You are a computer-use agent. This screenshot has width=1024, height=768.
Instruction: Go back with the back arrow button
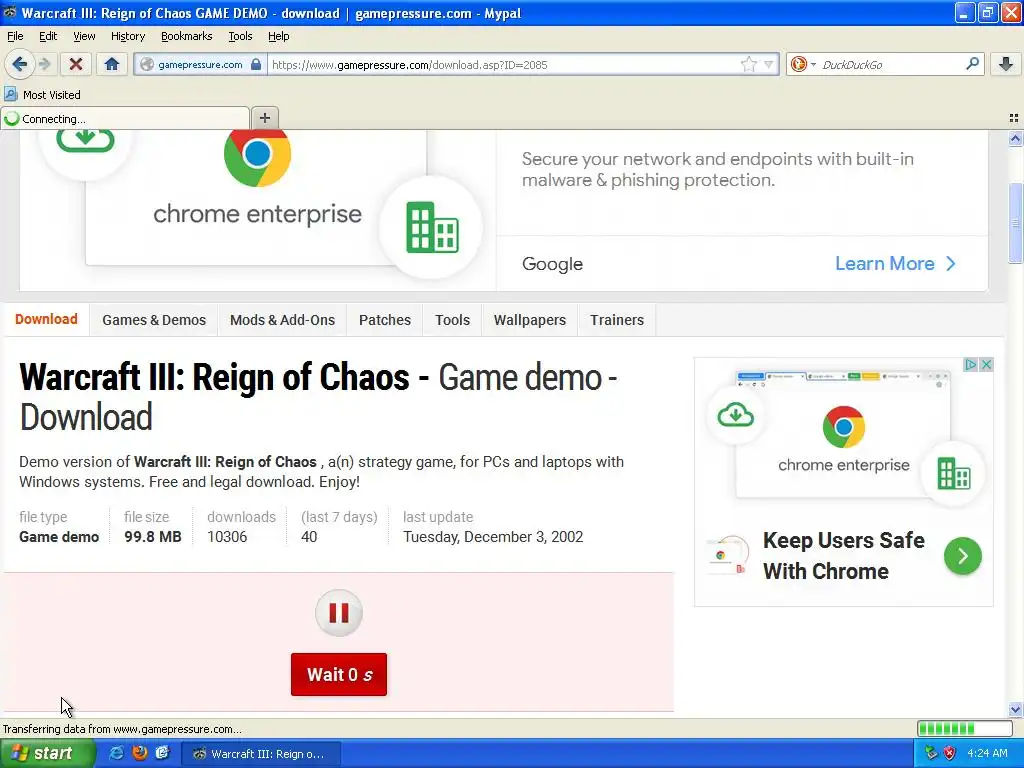[20, 64]
